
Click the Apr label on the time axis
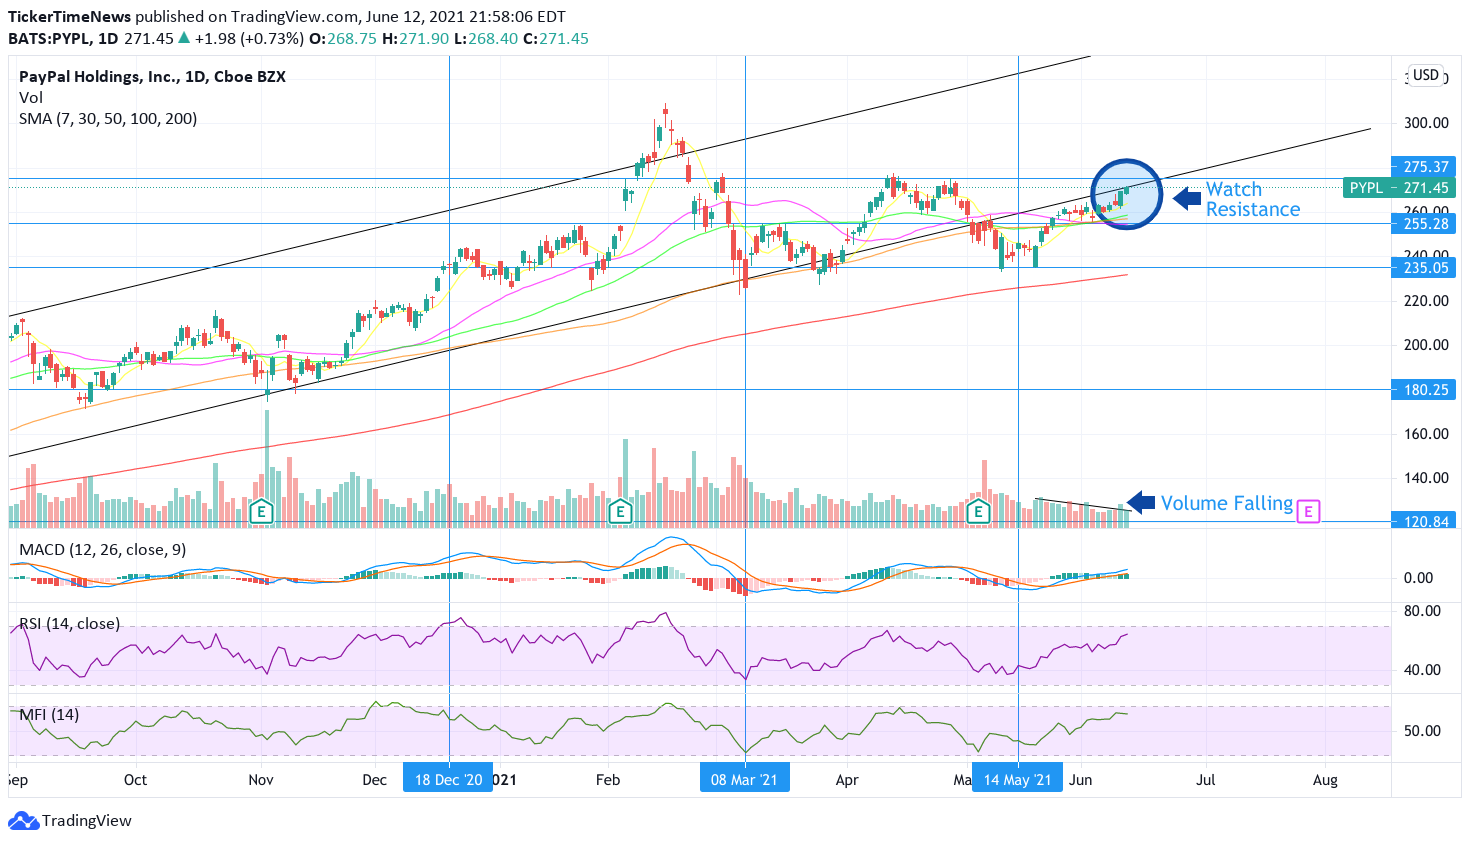point(847,780)
